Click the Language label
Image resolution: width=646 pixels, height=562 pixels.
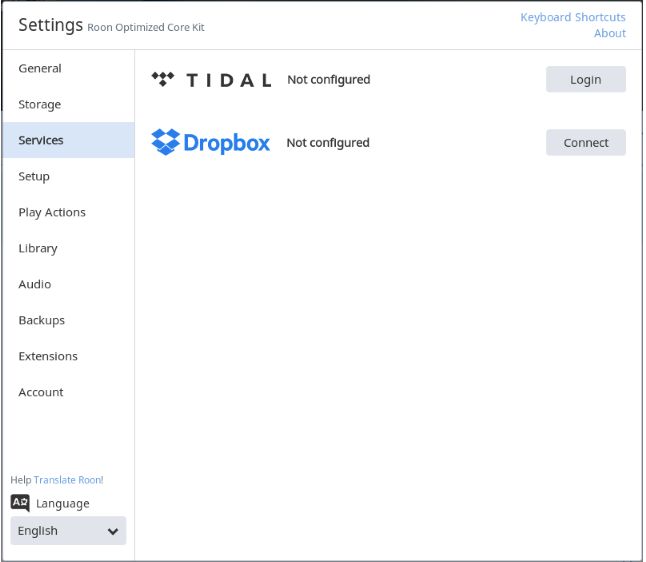click(x=63, y=503)
